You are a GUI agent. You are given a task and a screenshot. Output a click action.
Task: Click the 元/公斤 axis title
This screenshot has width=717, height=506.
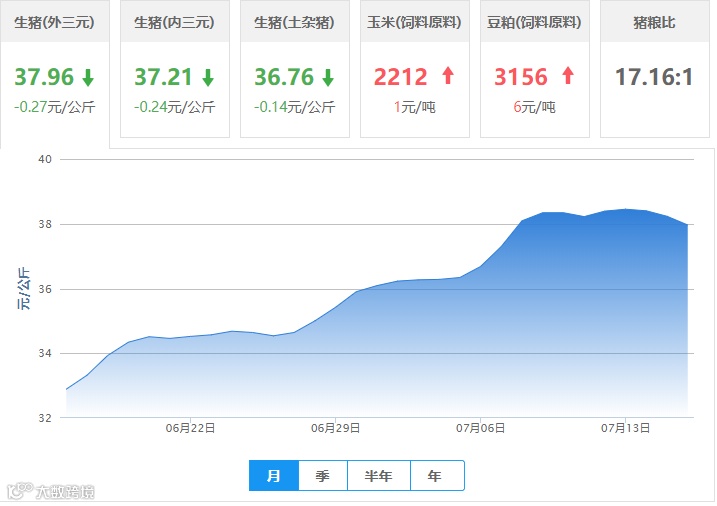(x=24, y=289)
